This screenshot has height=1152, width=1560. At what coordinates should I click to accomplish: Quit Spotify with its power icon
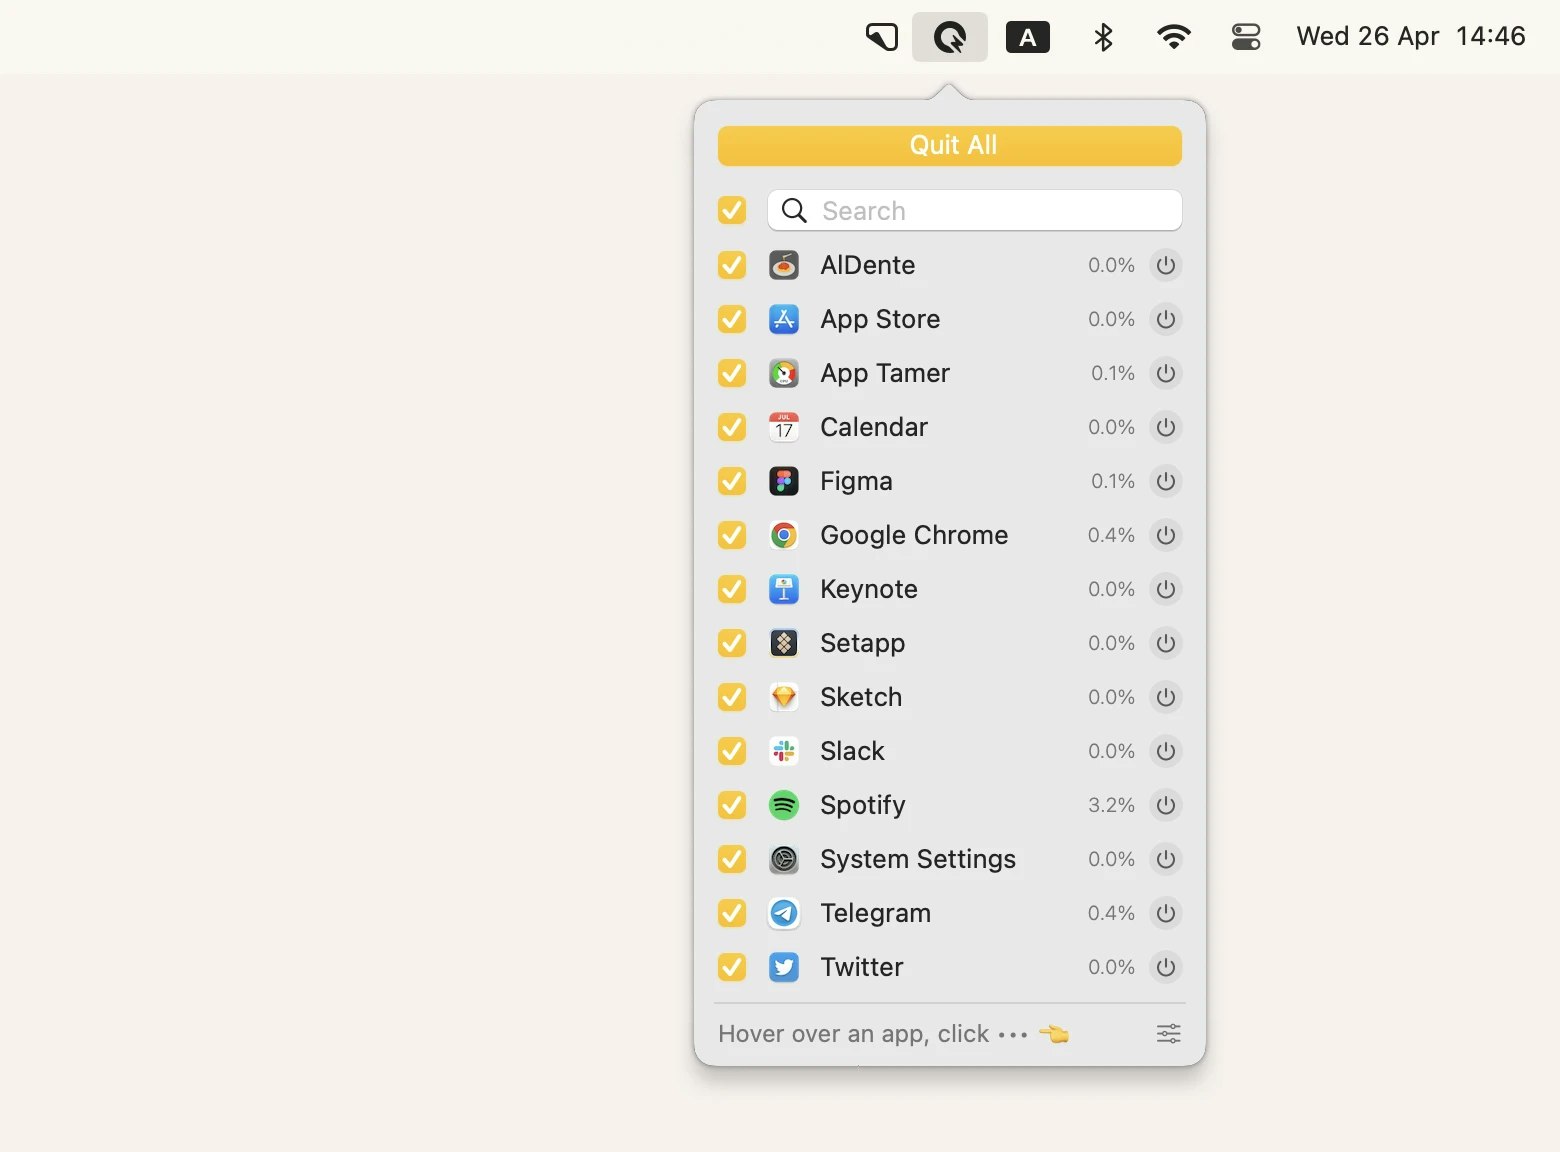click(1165, 805)
